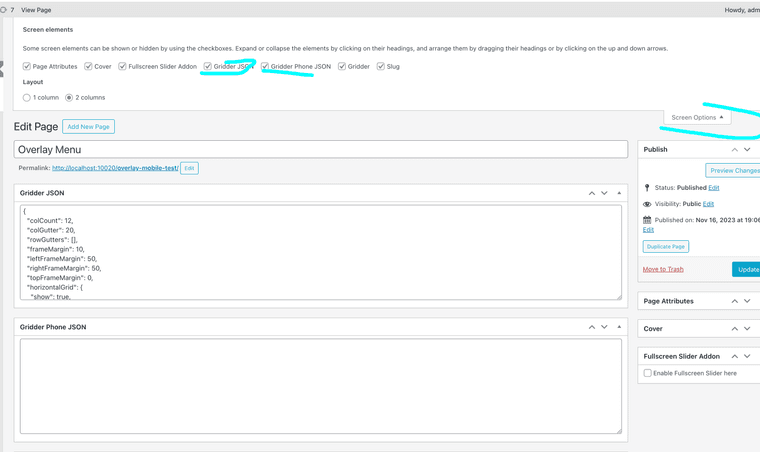Close the Screen Options tab
This screenshot has width=760, height=452.
pos(697,118)
